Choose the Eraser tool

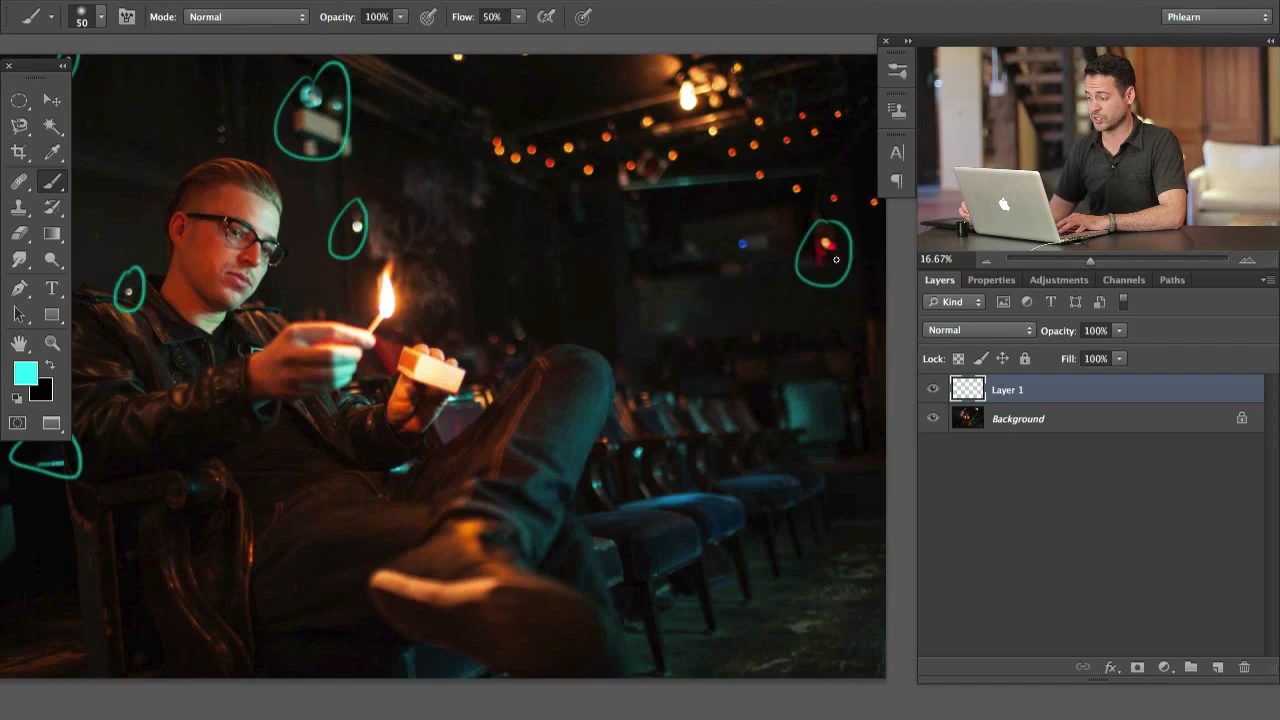click(19, 233)
